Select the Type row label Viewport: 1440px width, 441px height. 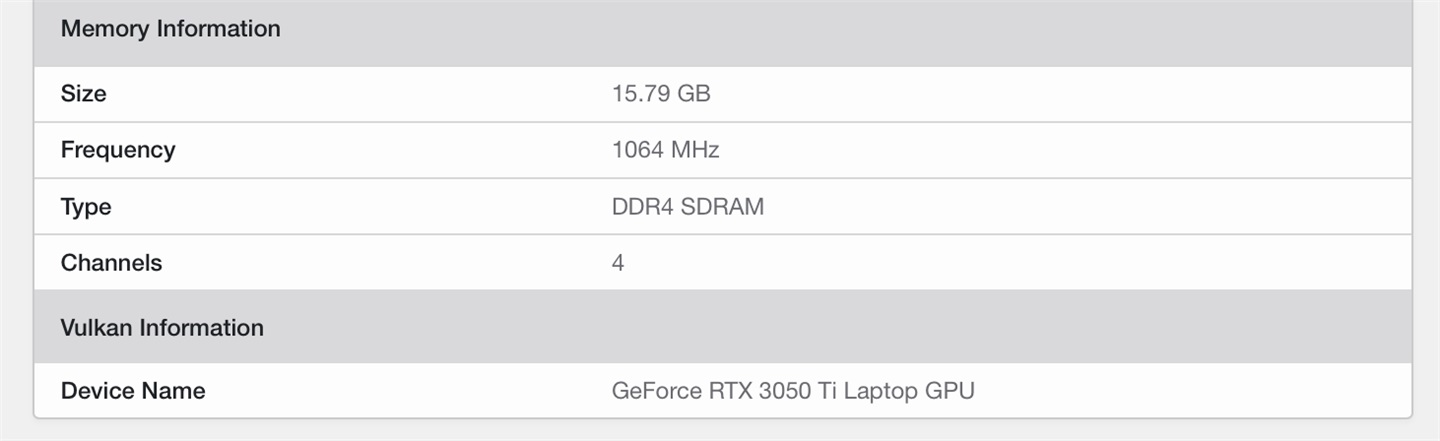point(85,207)
